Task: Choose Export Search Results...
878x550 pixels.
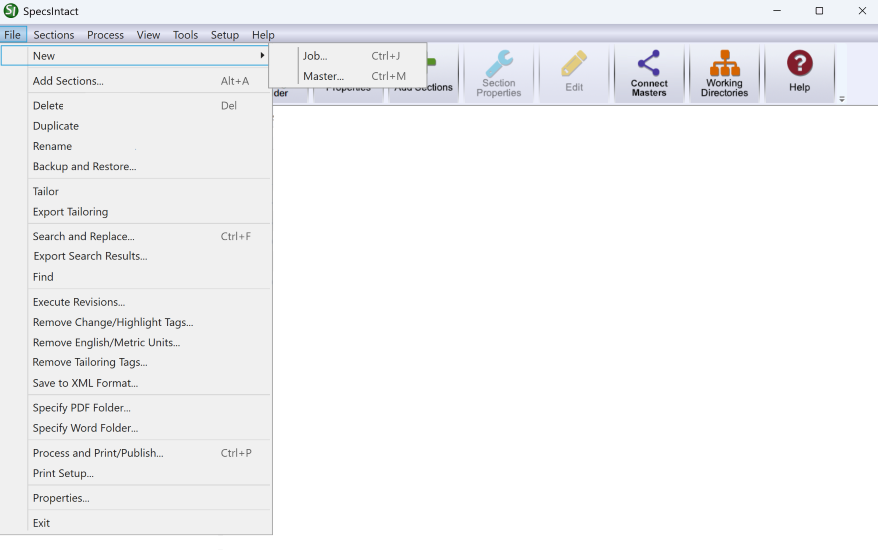Action: point(136,256)
